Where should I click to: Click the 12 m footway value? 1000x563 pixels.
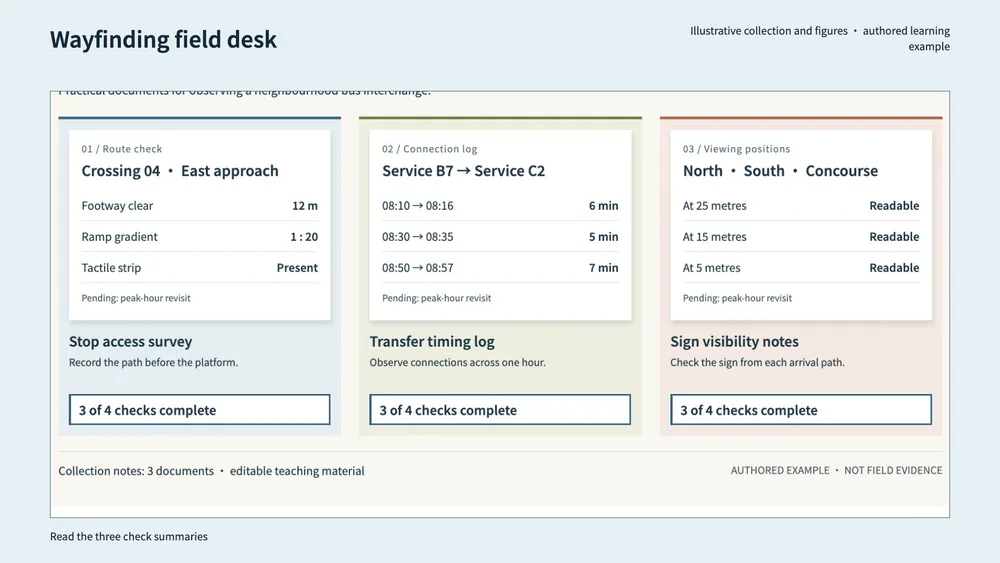point(305,205)
